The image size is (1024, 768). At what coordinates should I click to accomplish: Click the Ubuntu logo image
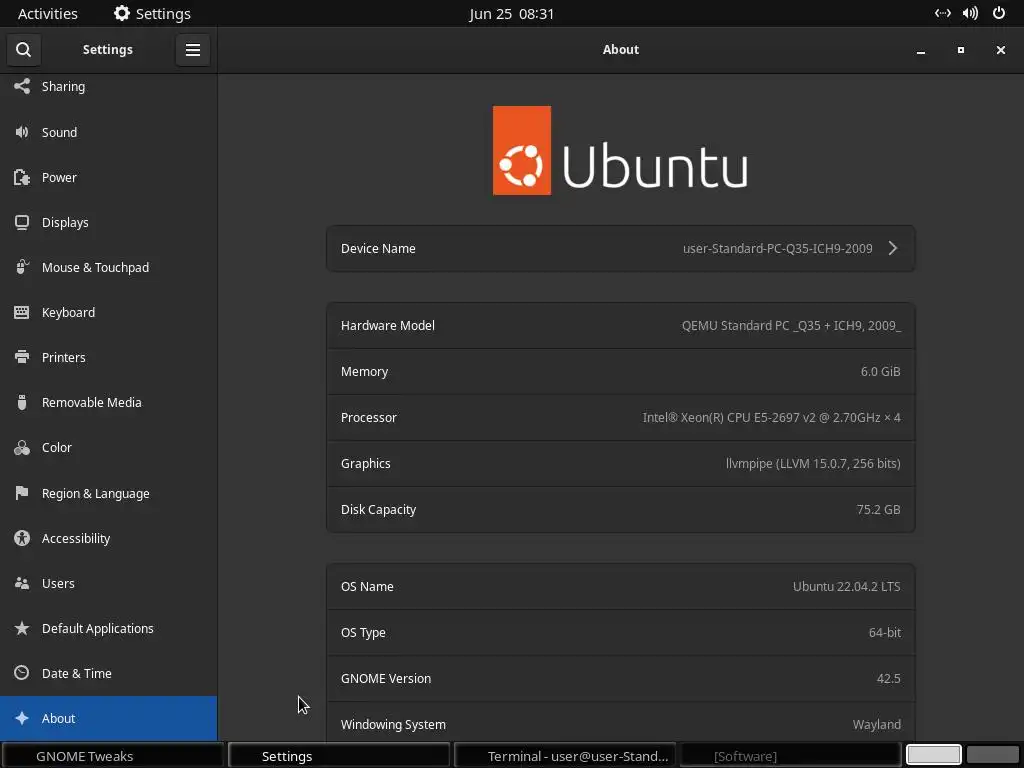pos(620,150)
